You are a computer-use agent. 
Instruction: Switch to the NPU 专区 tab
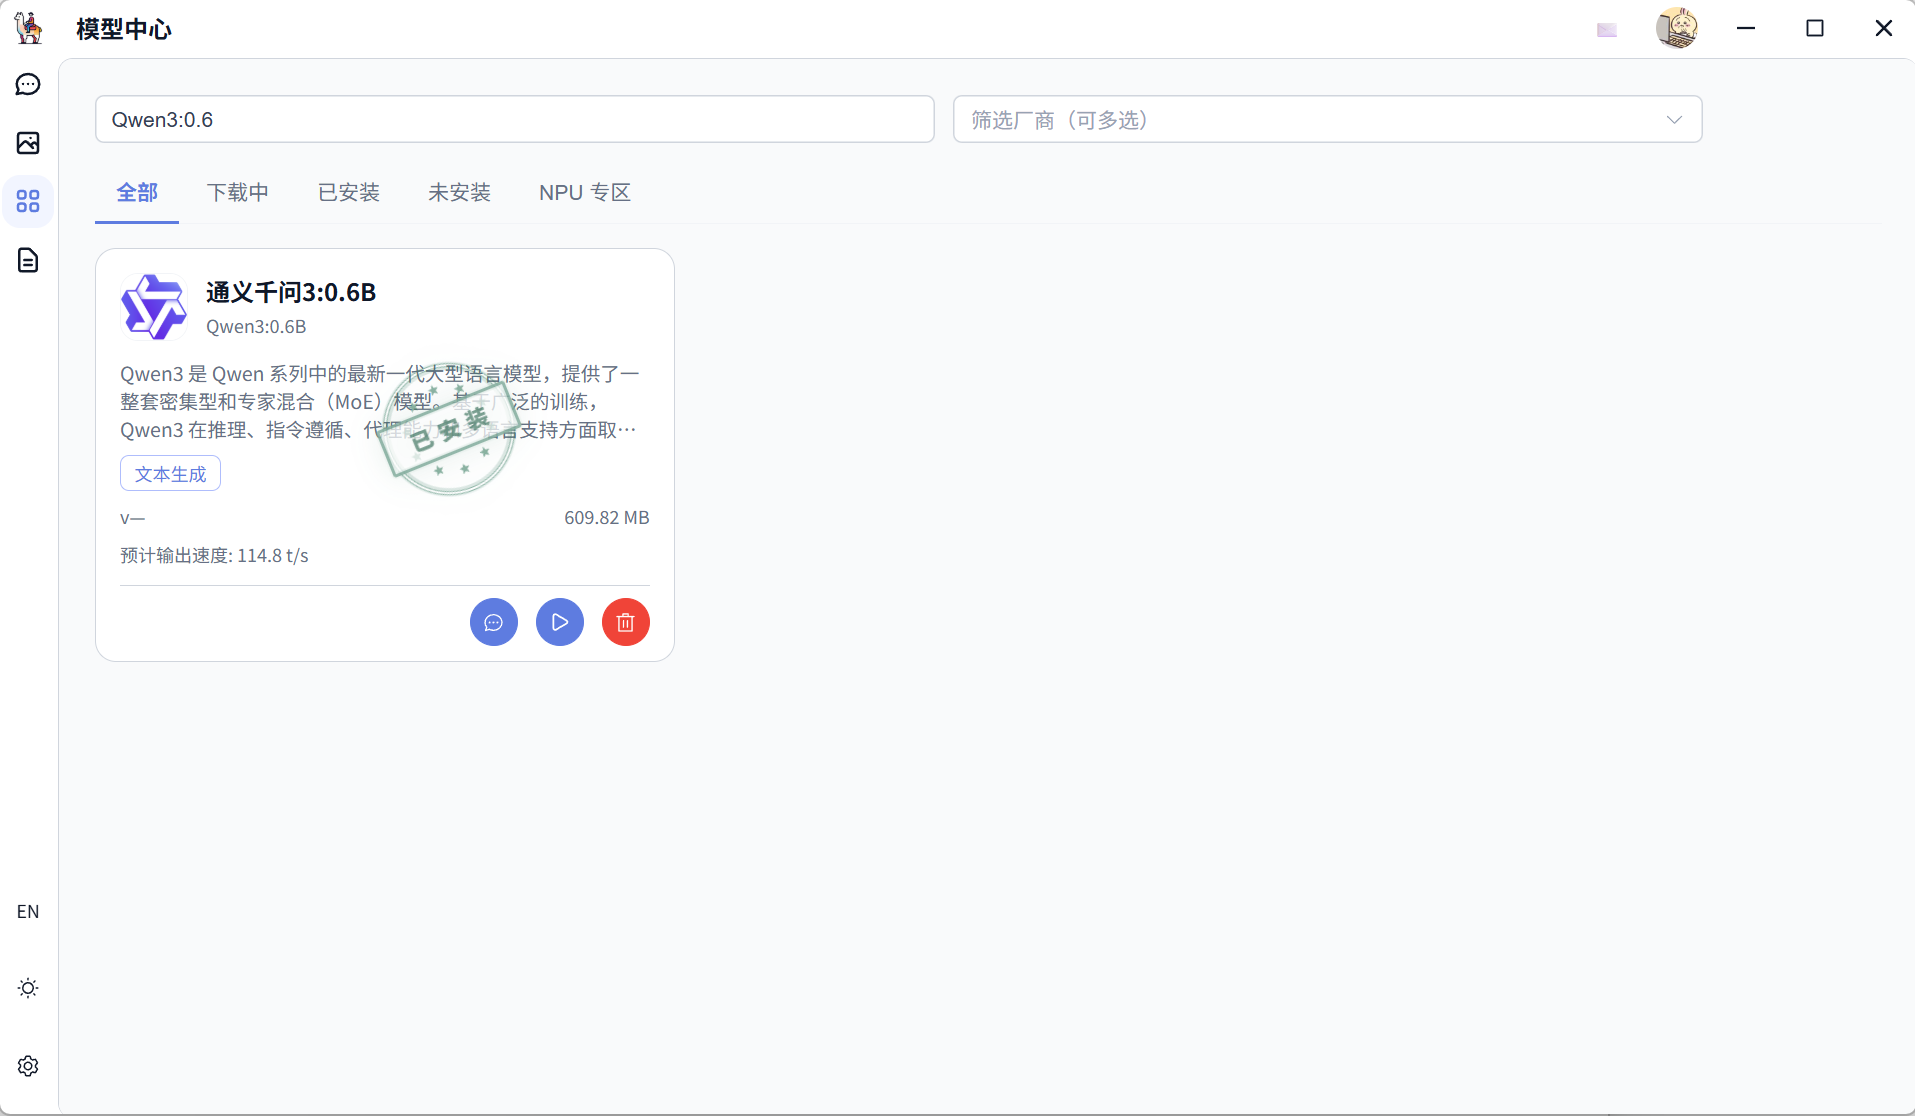tap(585, 192)
